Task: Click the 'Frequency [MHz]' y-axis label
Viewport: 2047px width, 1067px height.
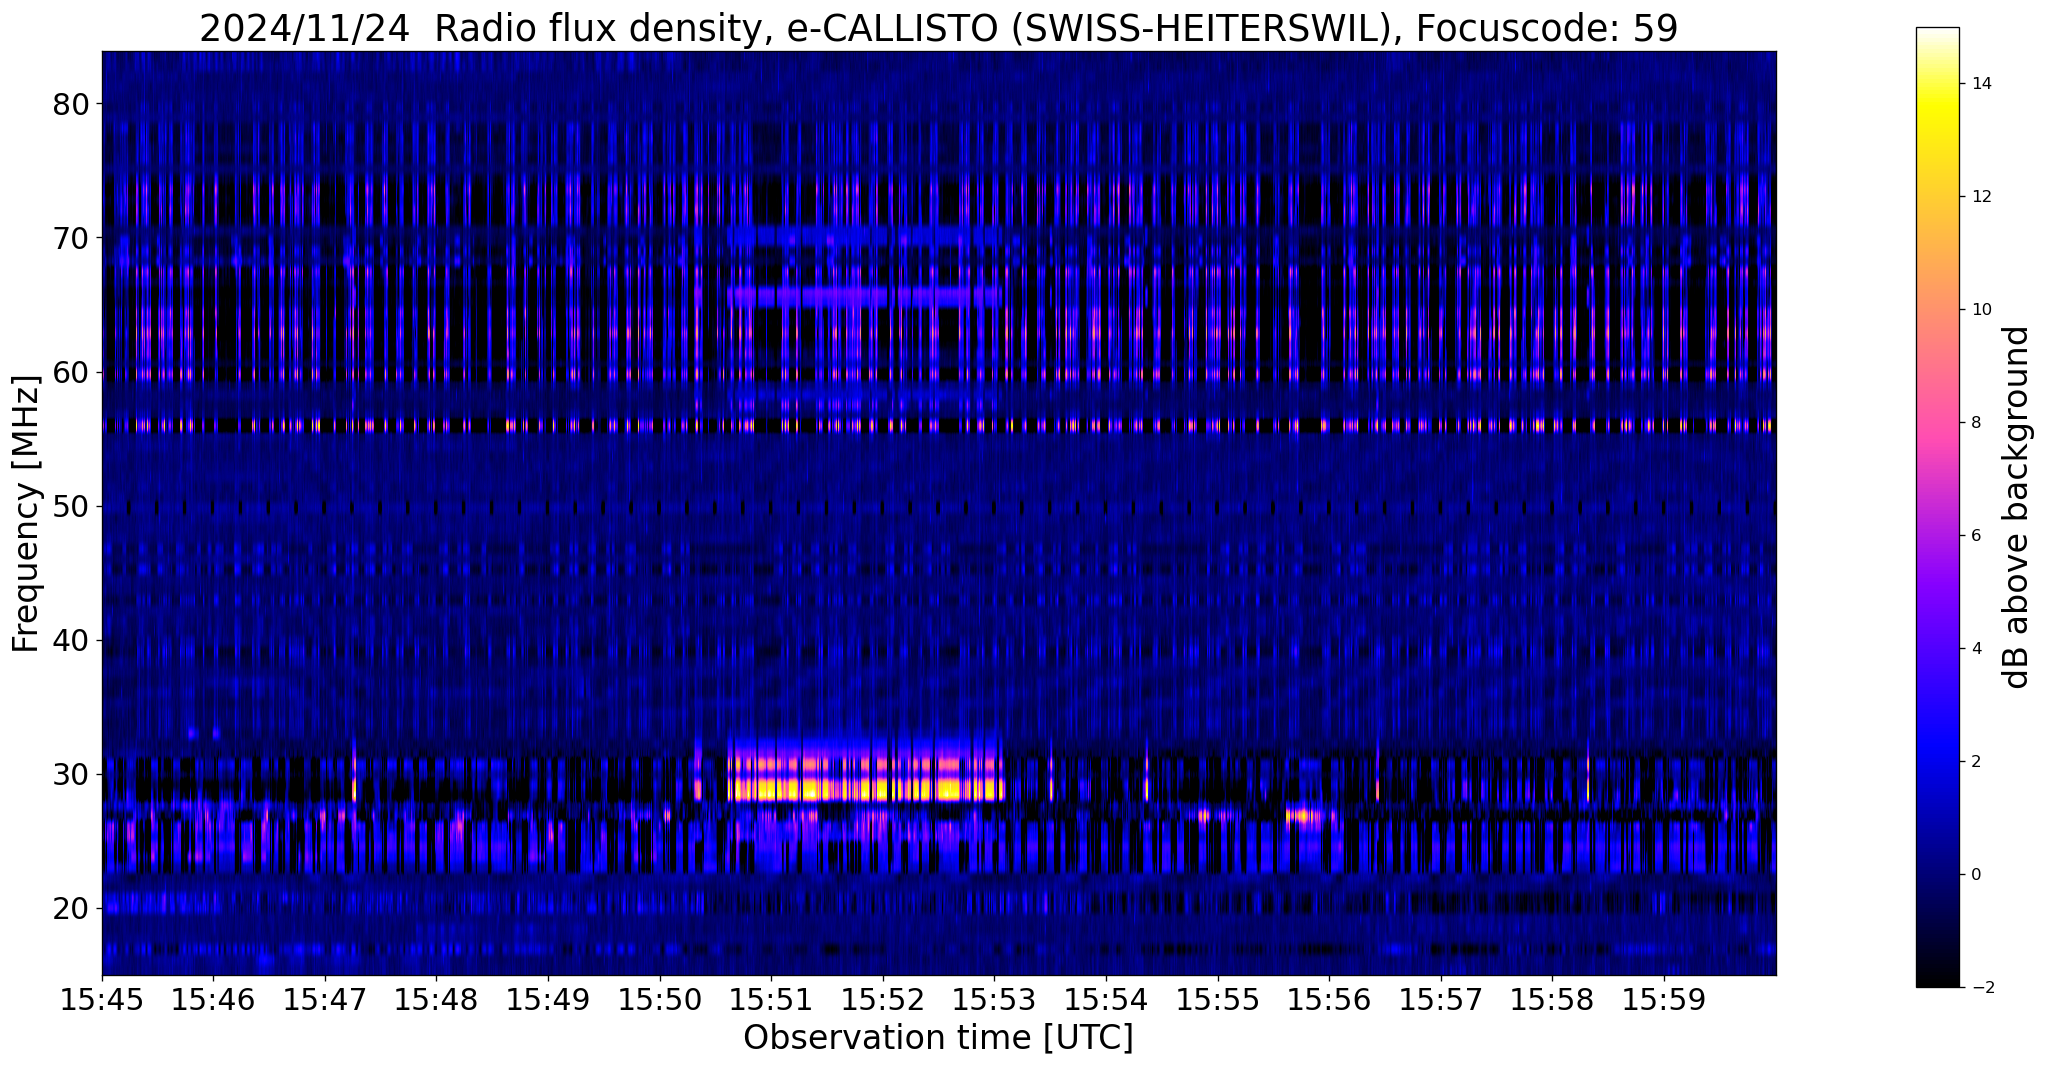Action: click(26, 514)
